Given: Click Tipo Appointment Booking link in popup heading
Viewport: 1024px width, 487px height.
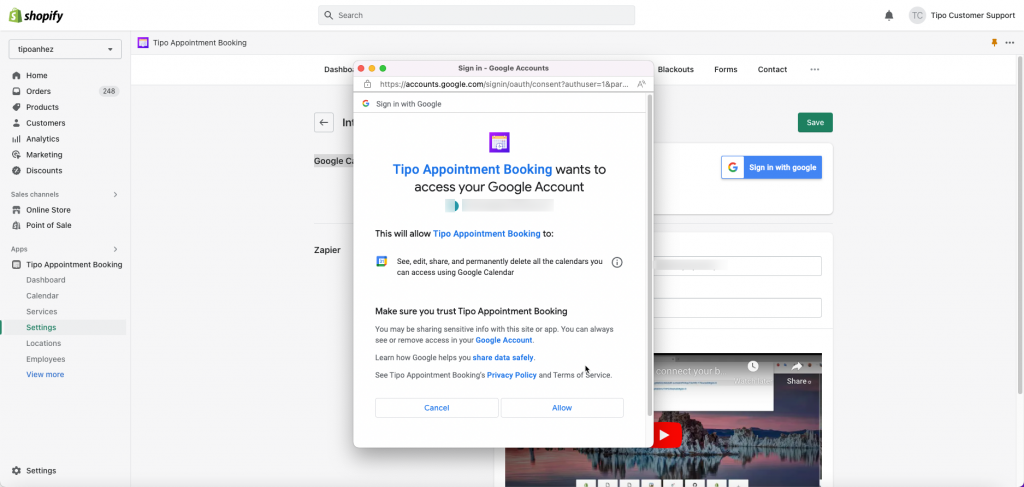Looking at the screenshot, I should tap(472, 169).
